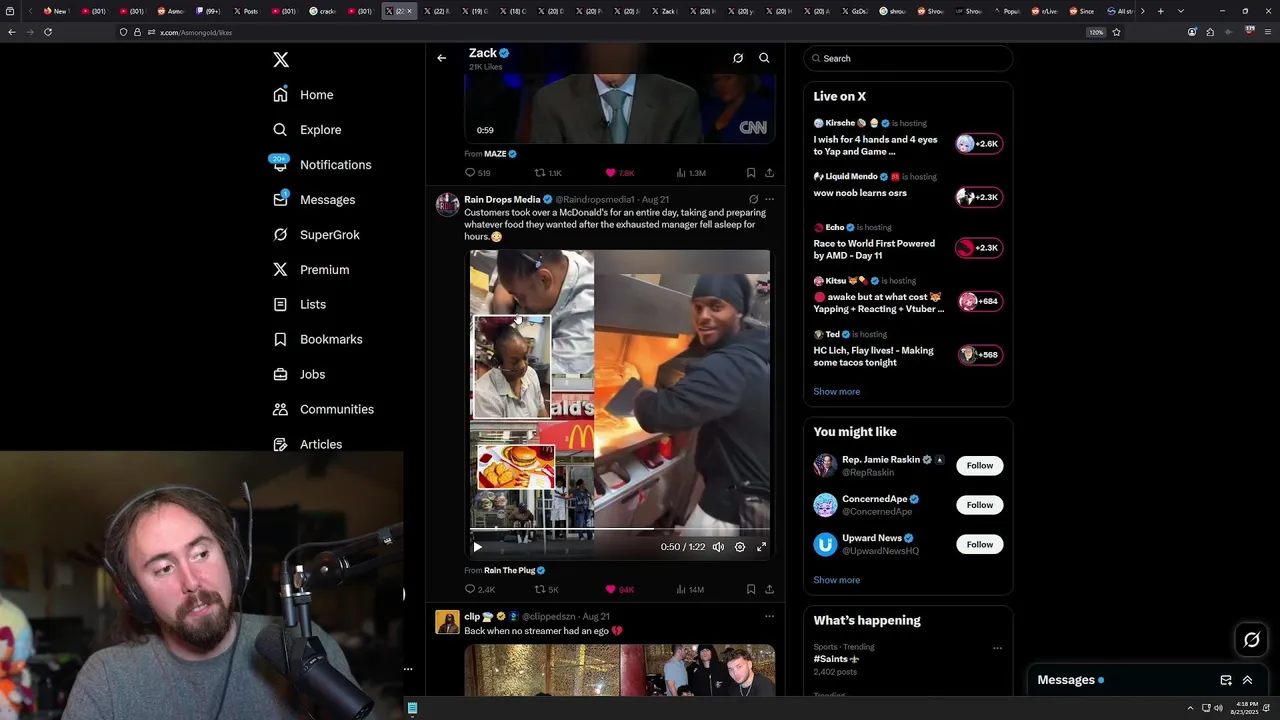Go back using the profile header arrow

pyautogui.click(x=441, y=58)
